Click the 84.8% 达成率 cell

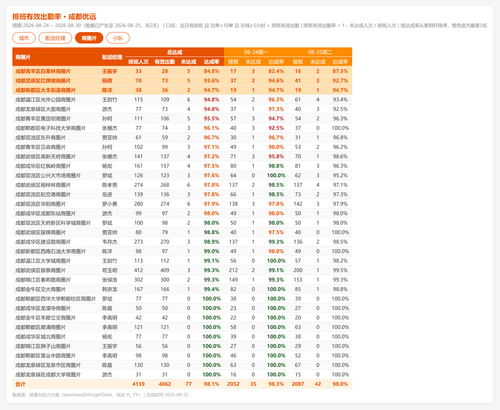(x=211, y=71)
